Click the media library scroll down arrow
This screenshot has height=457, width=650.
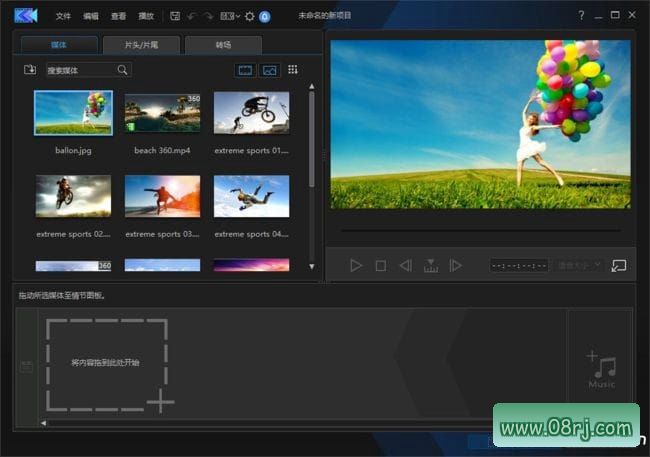click(312, 267)
